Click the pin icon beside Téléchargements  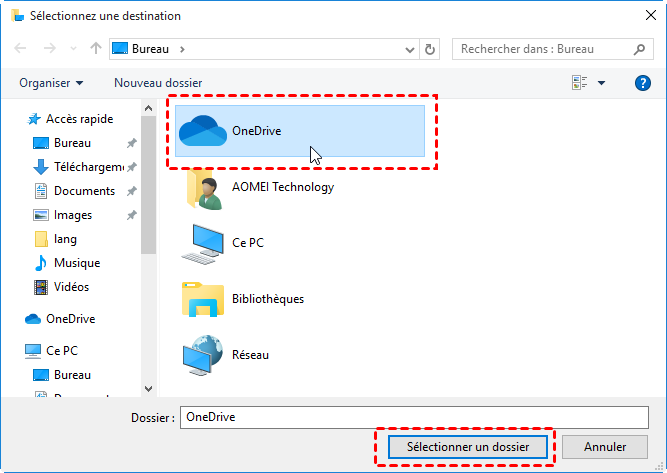pyautogui.click(x=132, y=167)
